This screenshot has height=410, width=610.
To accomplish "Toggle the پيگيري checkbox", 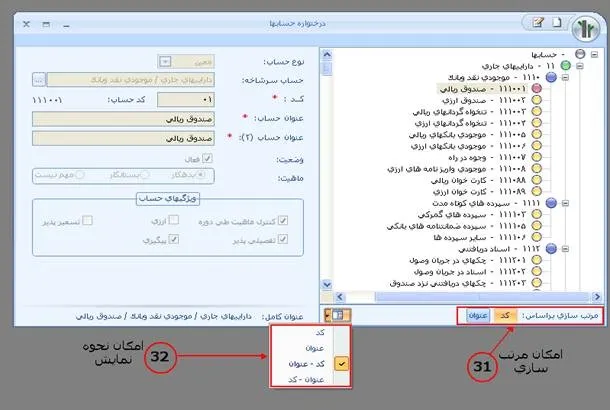I will 174,239.
